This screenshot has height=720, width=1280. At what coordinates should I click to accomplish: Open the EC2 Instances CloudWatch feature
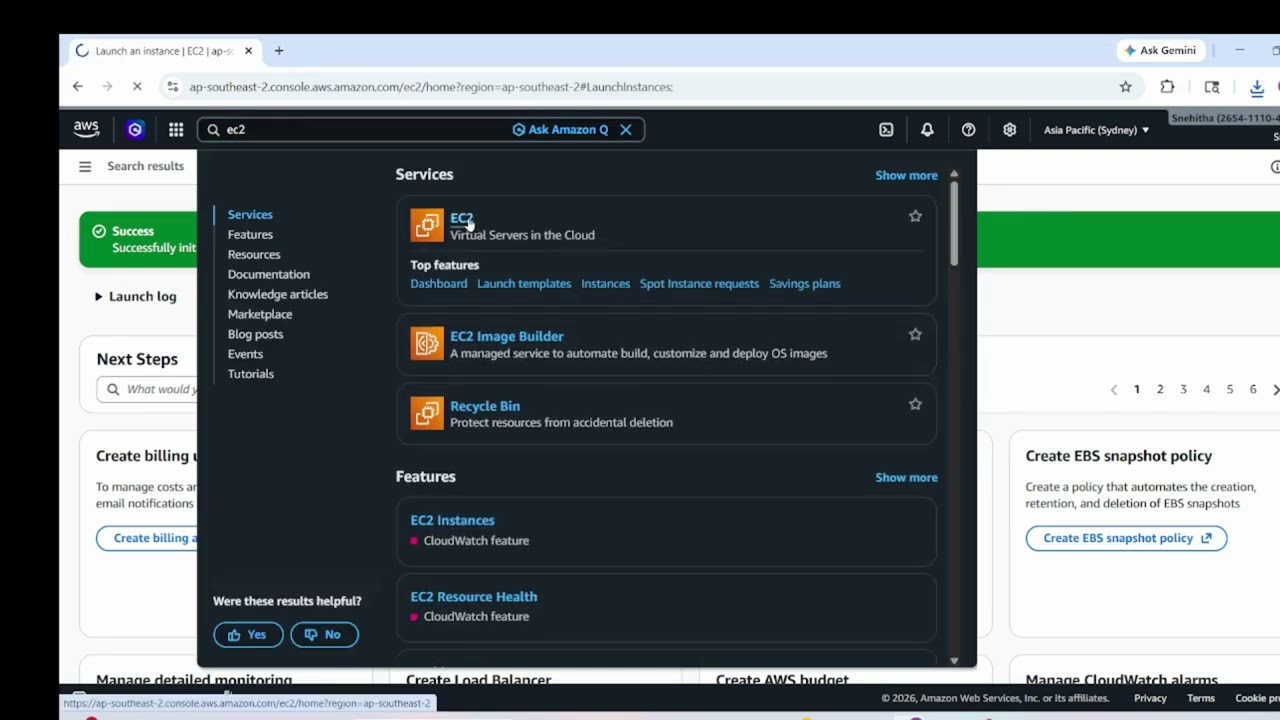pyautogui.click(x=452, y=520)
